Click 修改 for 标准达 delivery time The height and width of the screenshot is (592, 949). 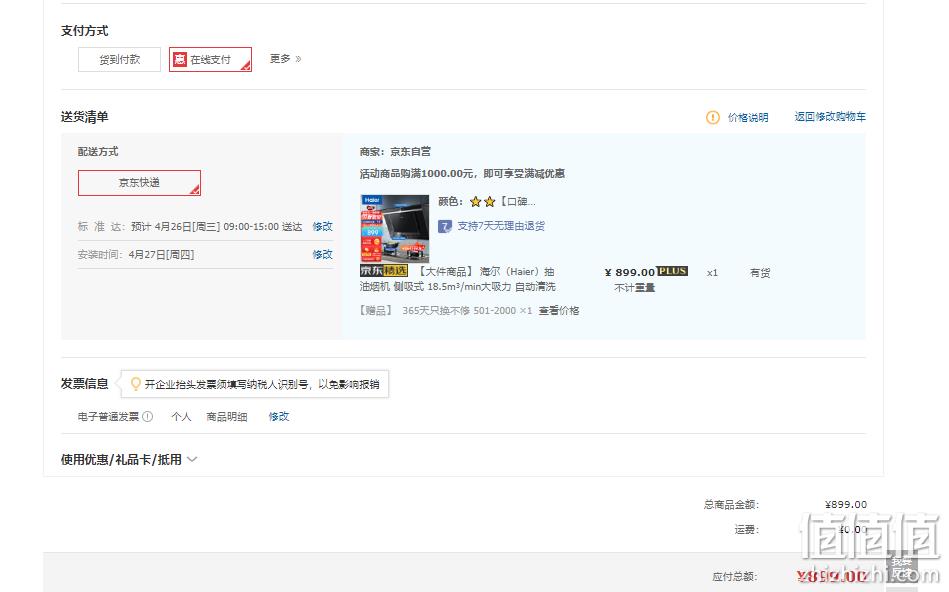323,226
